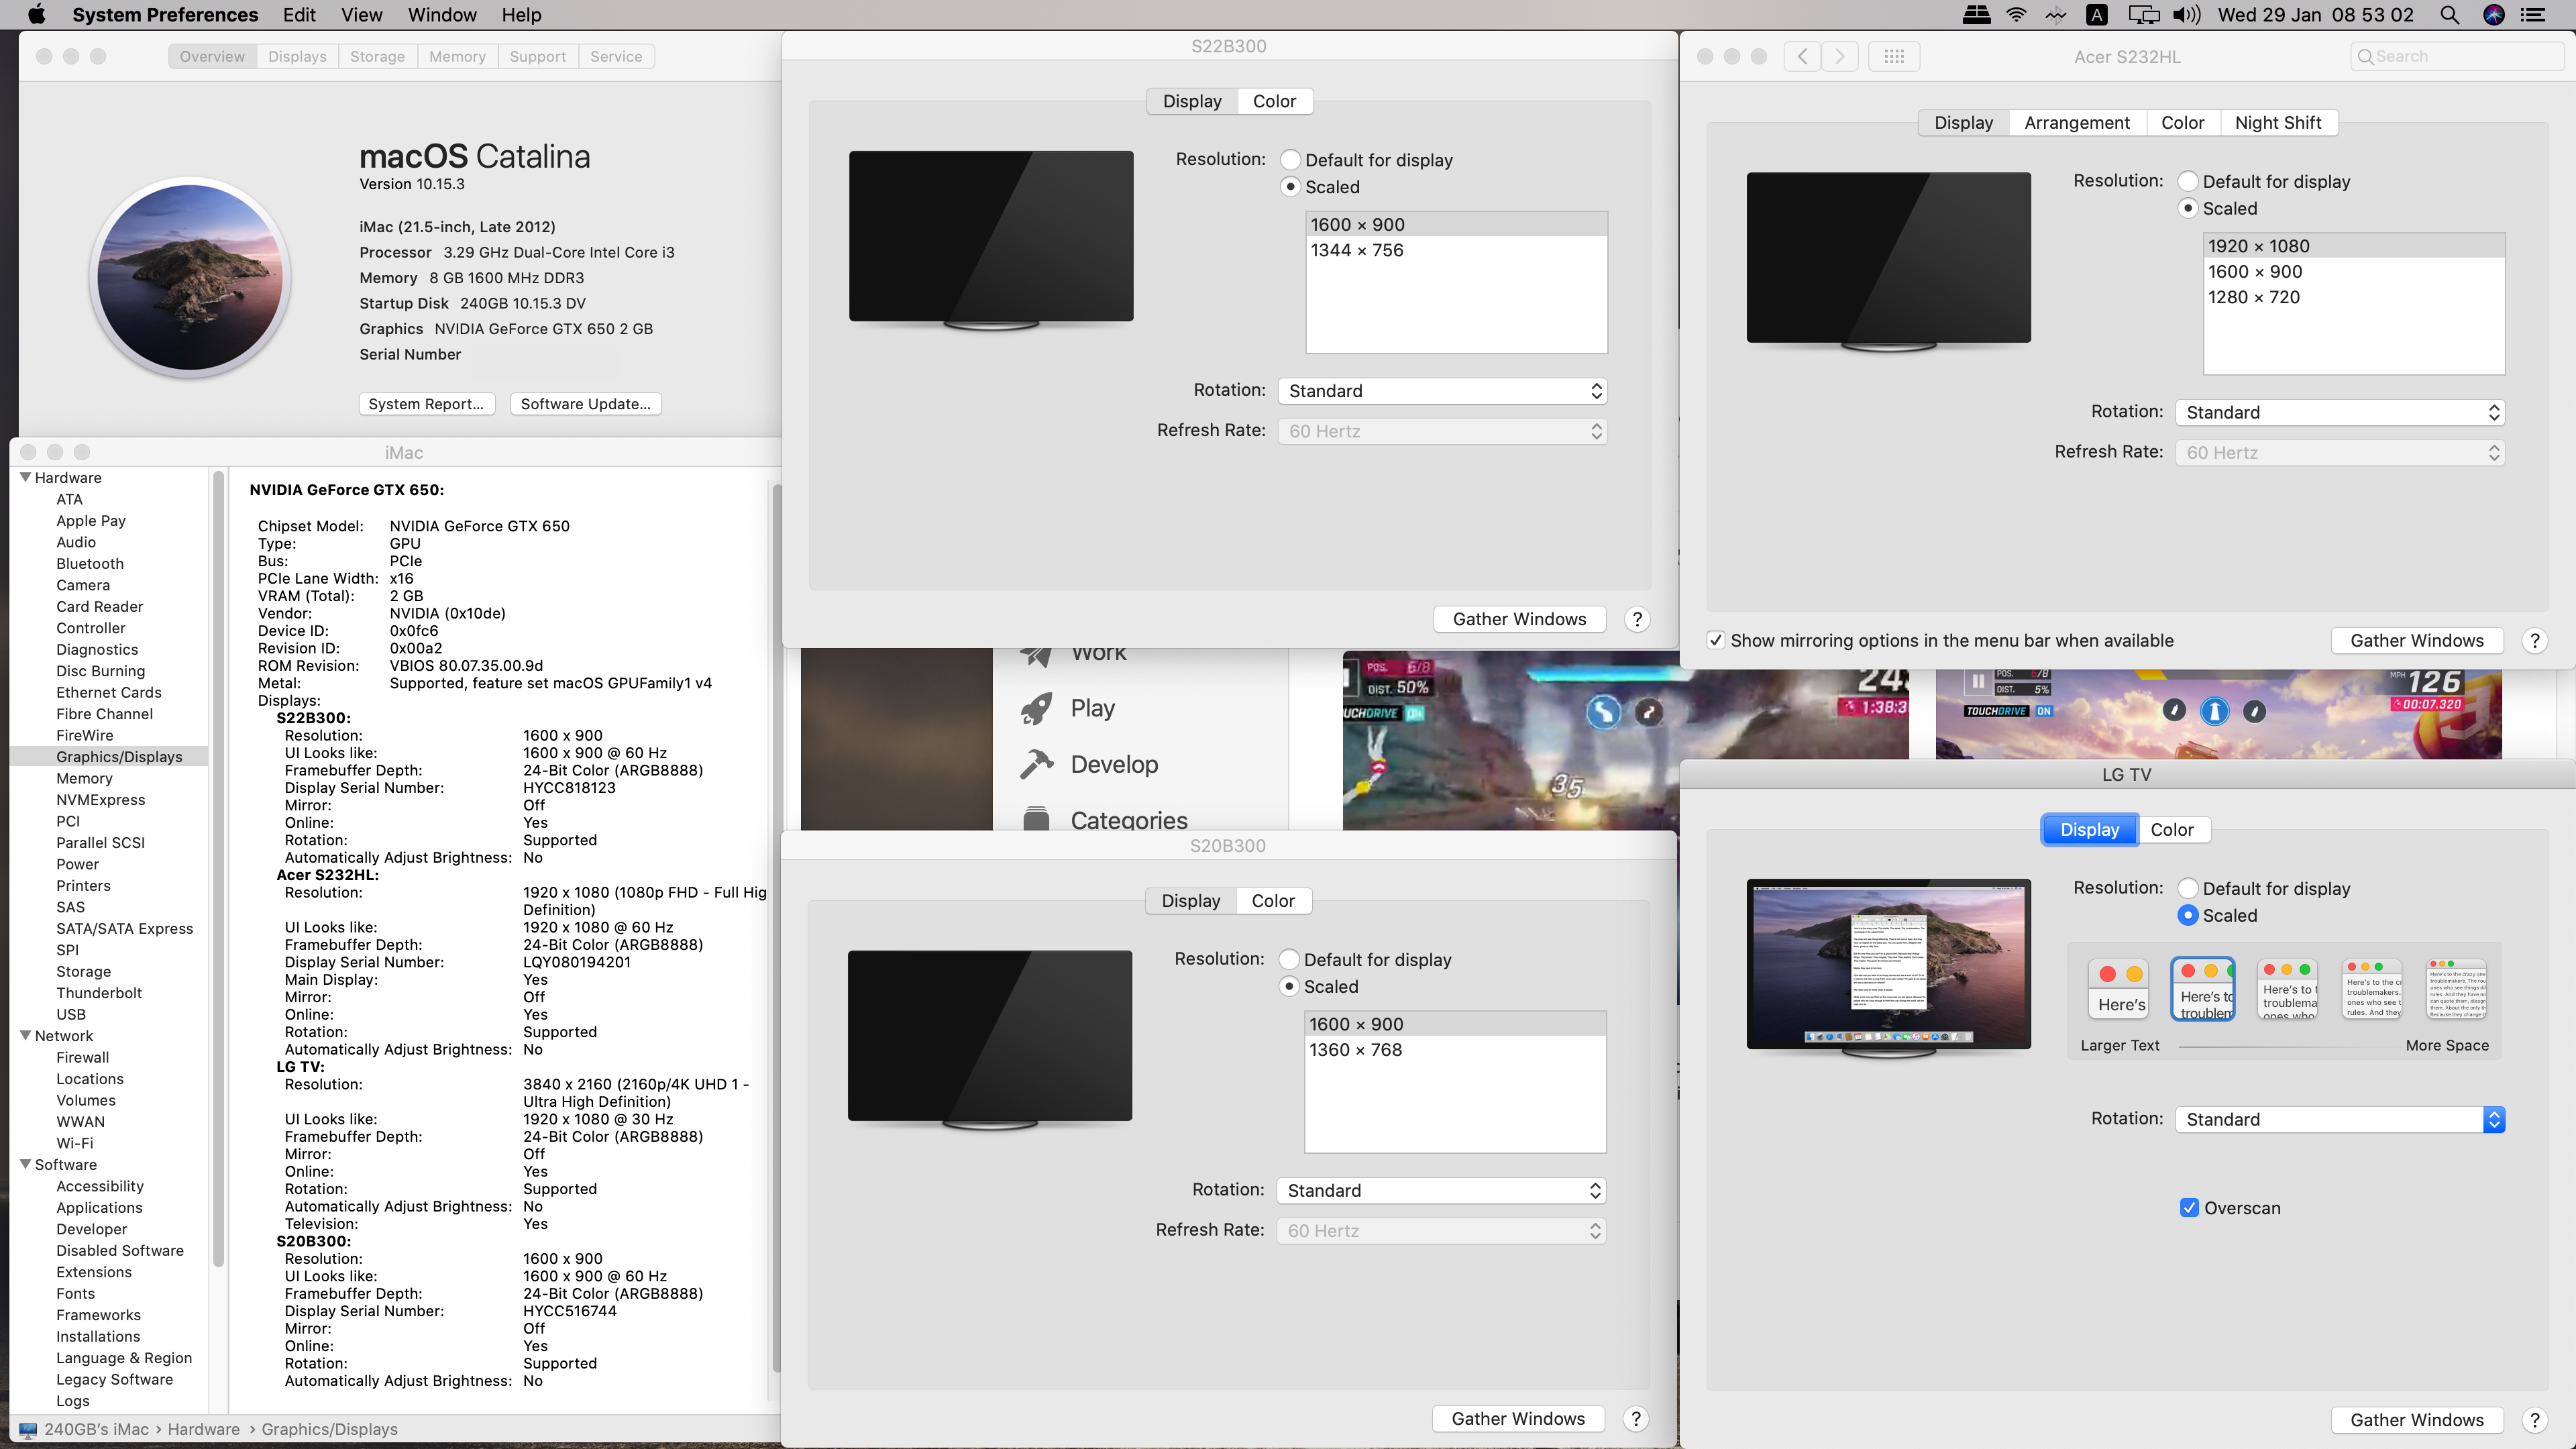Toggle the Overscan checkbox
Viewport: 2576px width, 1449px height.
tap(2189, 1208)
